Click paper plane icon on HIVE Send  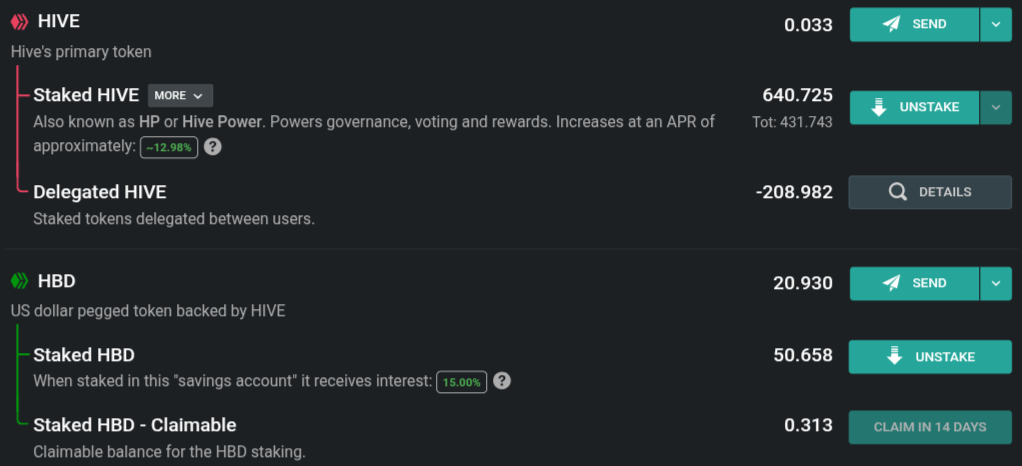(891, 24)
